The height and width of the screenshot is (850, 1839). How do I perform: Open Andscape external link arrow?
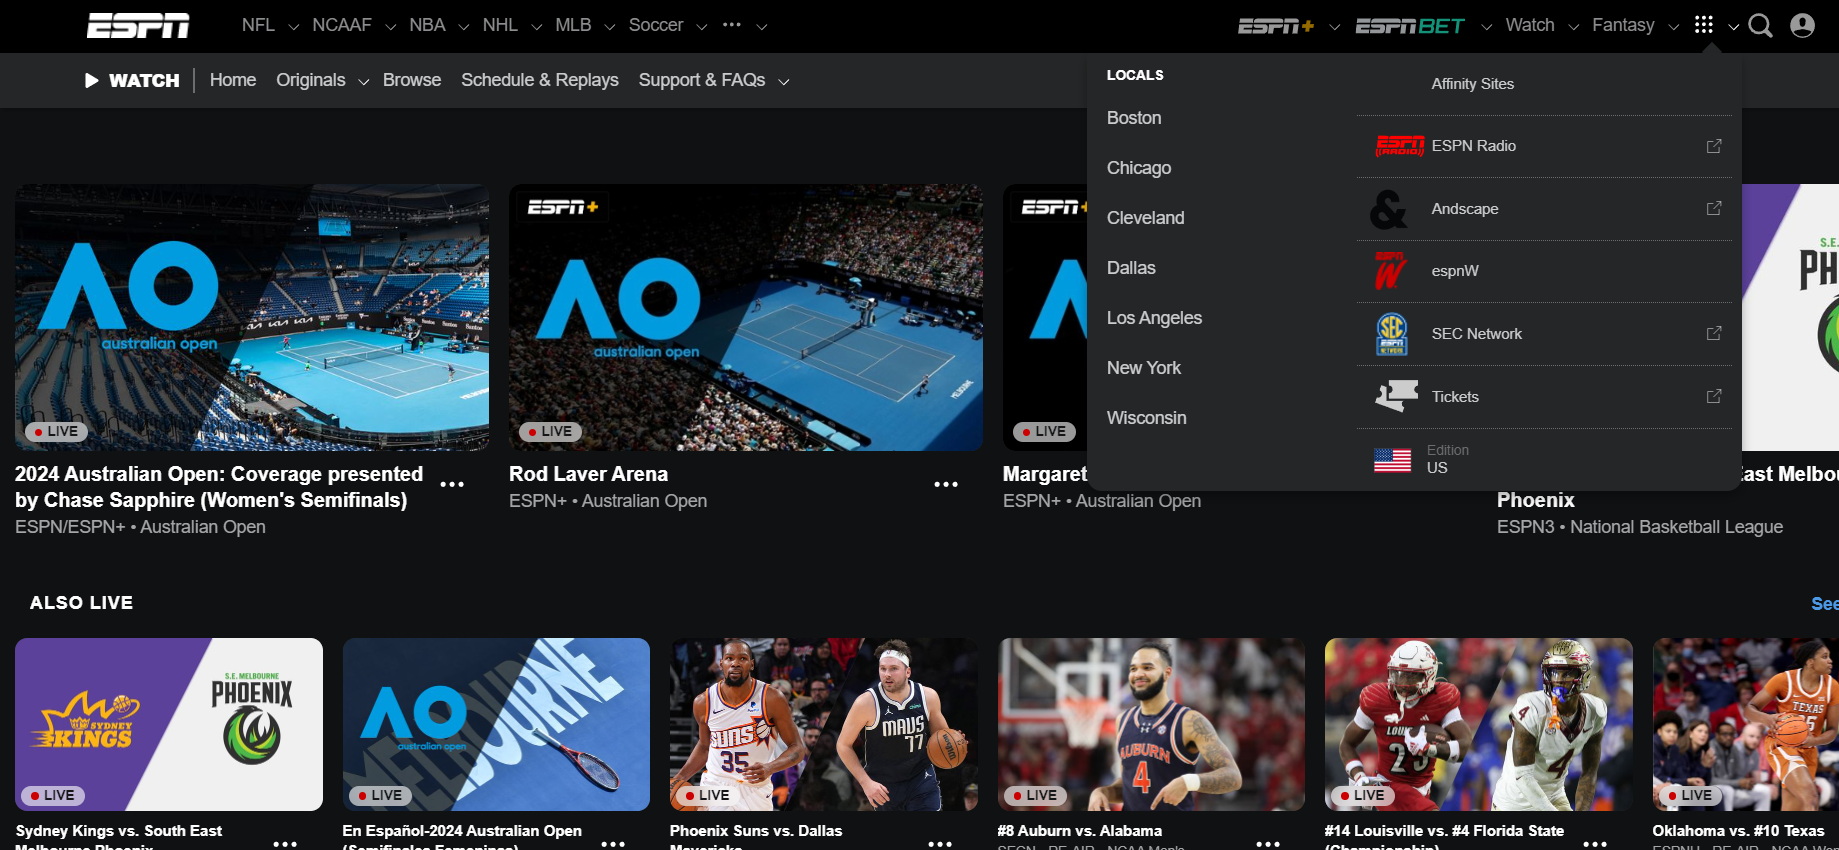click(1714, 208)
